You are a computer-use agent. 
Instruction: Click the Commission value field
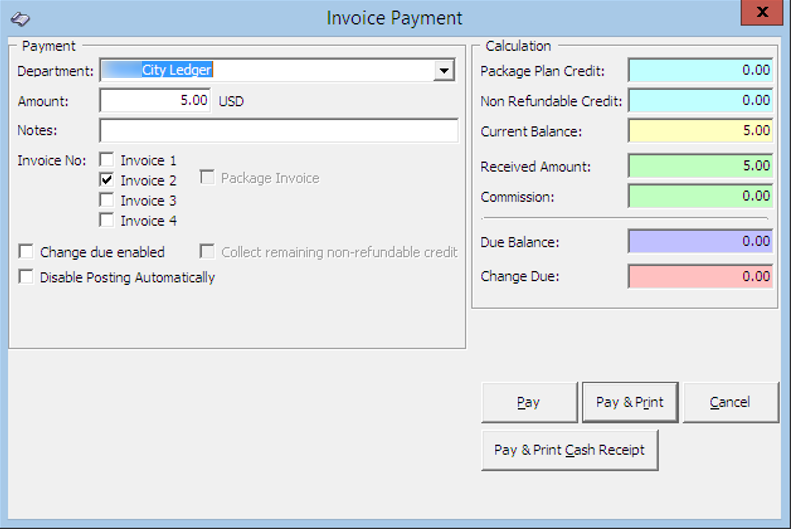700,196
